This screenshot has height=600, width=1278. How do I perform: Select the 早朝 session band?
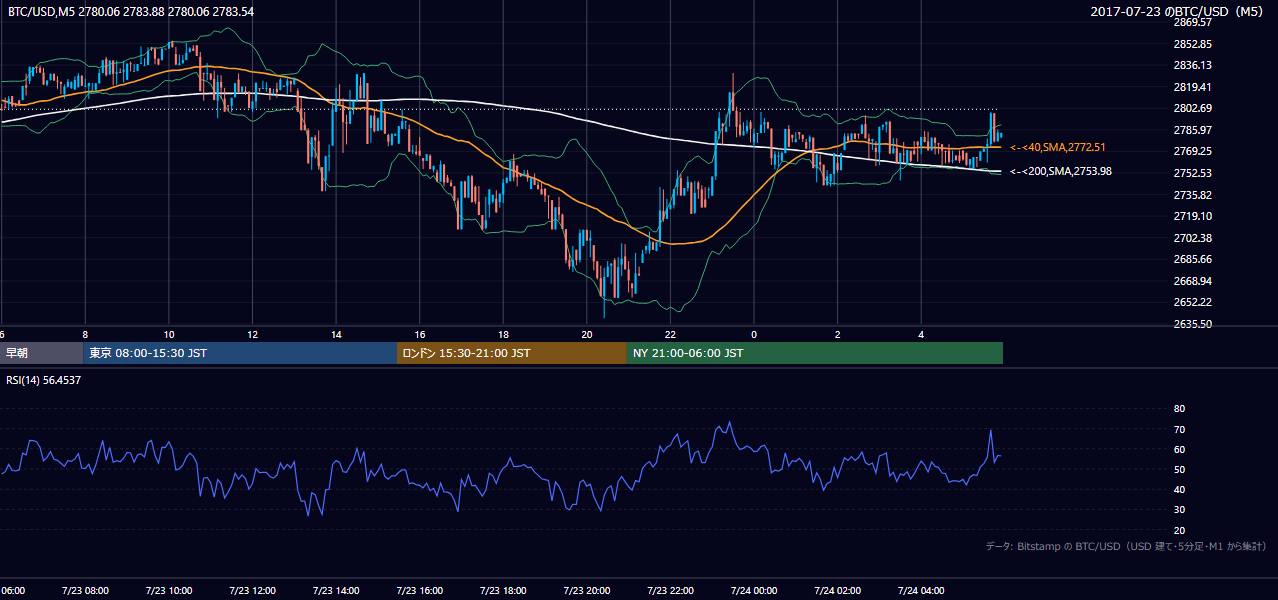pos(42,353)
